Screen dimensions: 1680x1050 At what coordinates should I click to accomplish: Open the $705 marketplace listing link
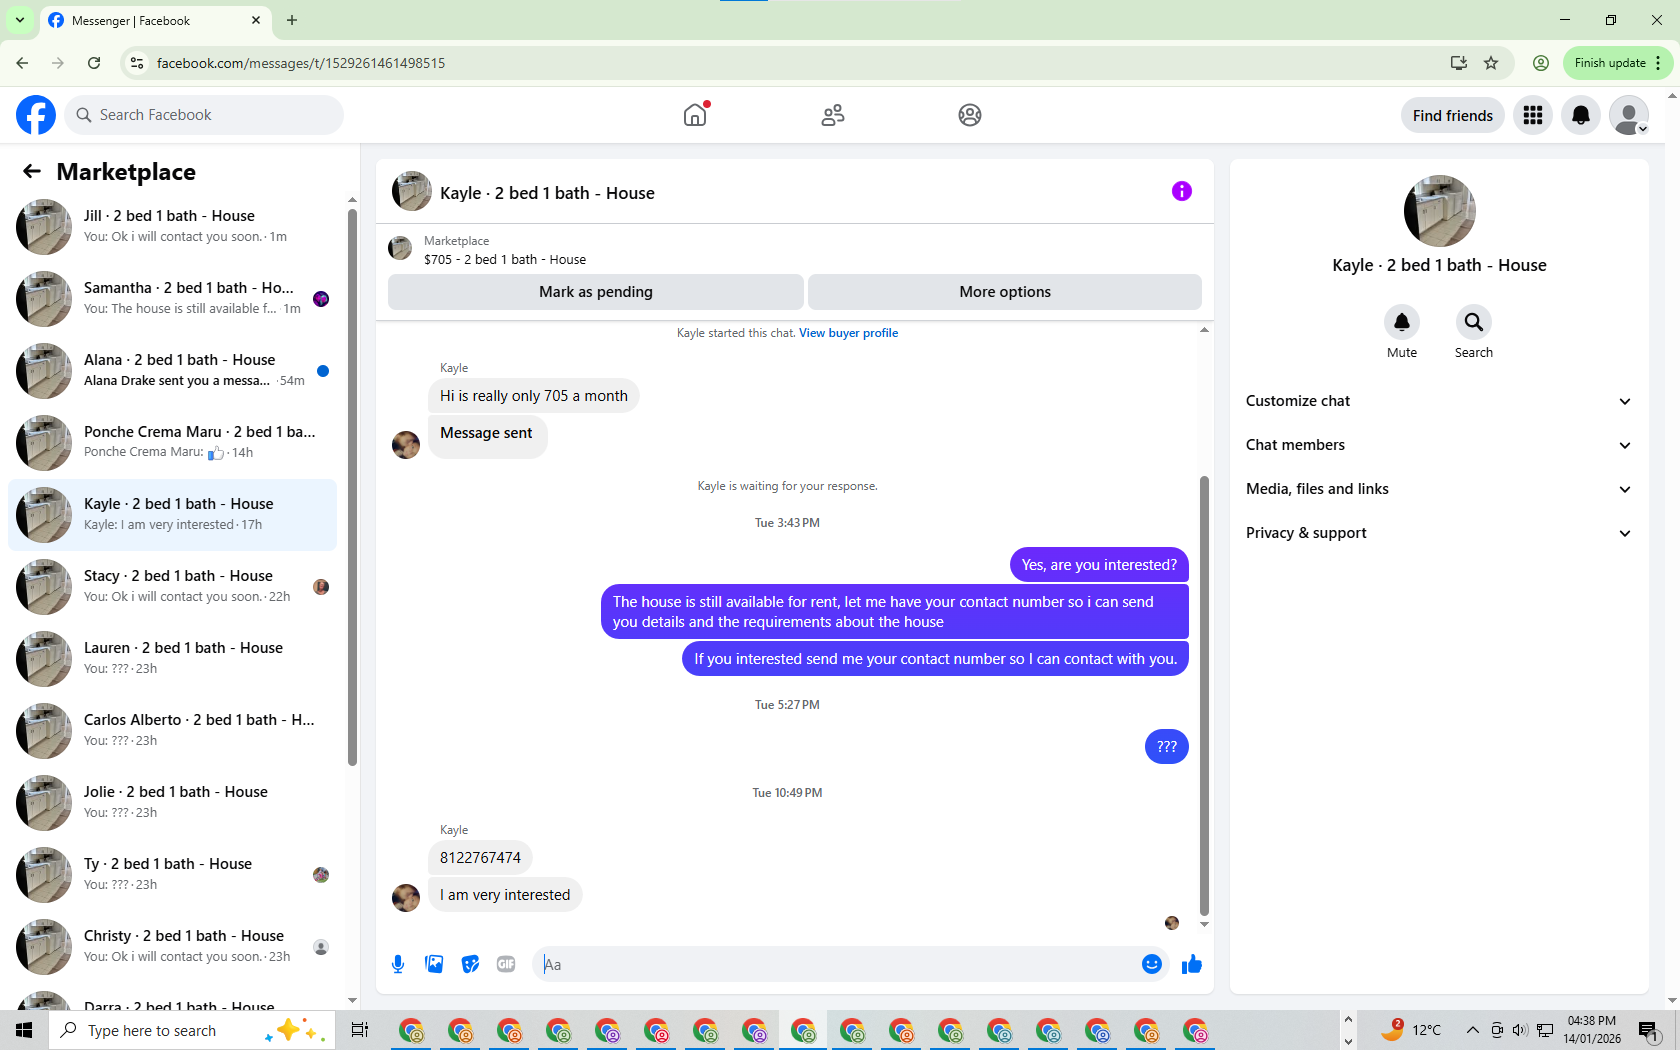(505, 260)
